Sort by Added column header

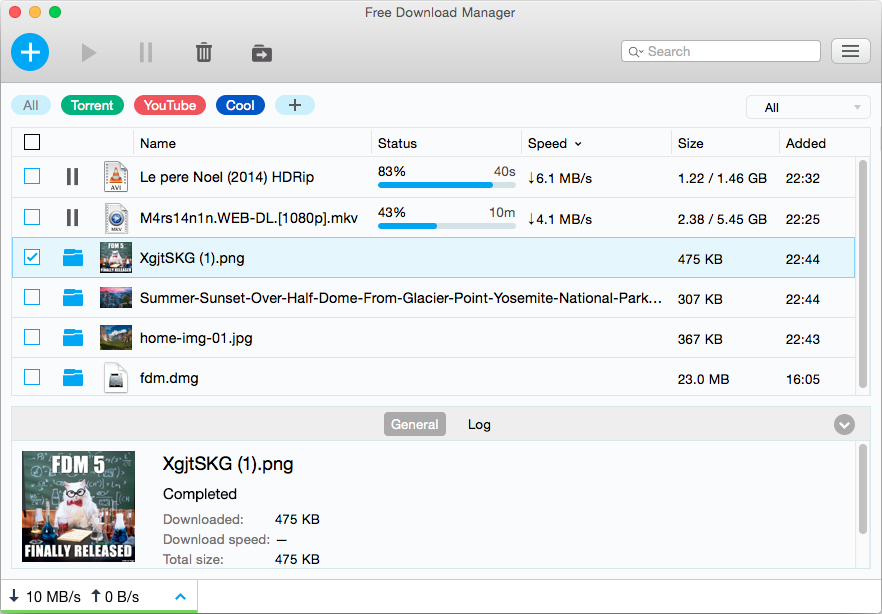(x=806, y=143)
